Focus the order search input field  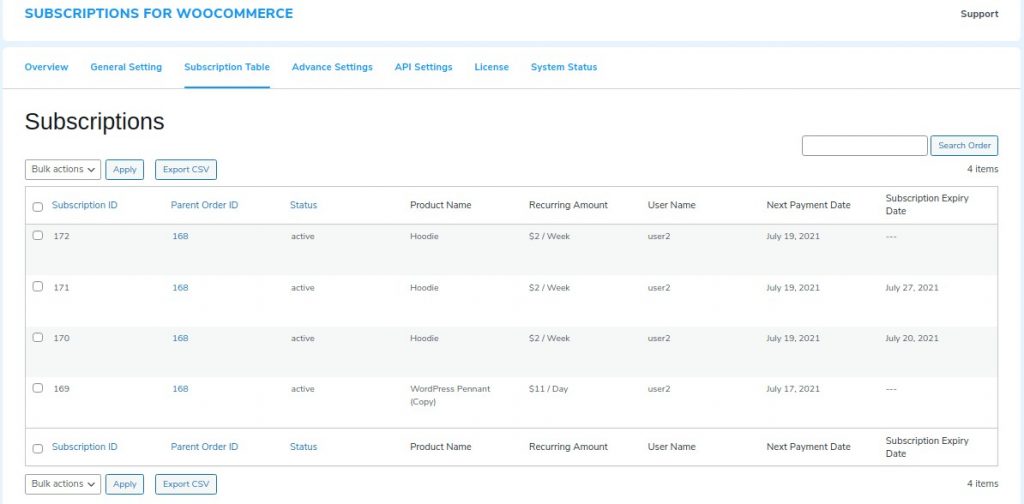(865, 146)
